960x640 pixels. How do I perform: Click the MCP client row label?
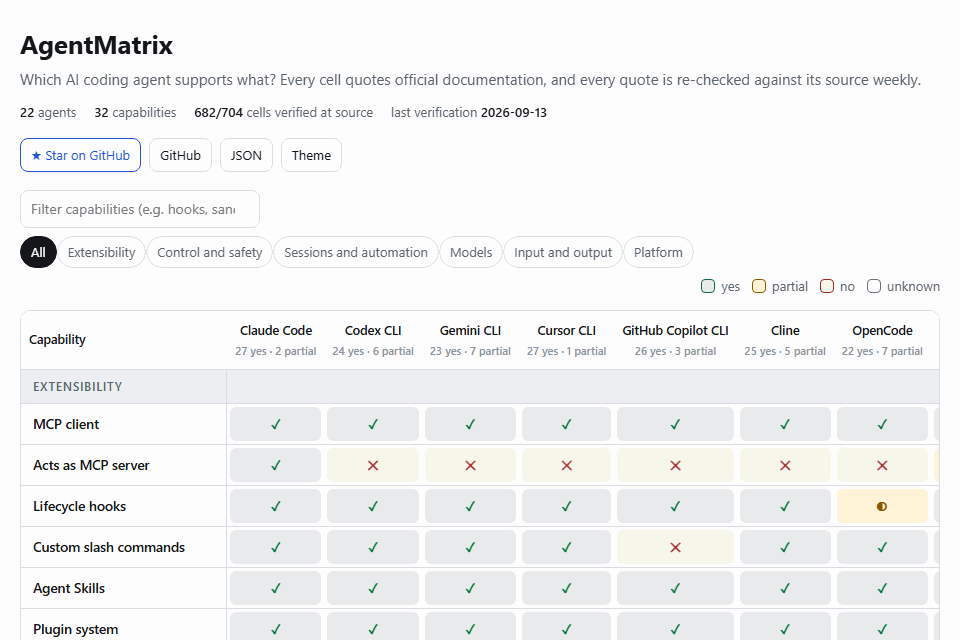(x=66, y=424)
